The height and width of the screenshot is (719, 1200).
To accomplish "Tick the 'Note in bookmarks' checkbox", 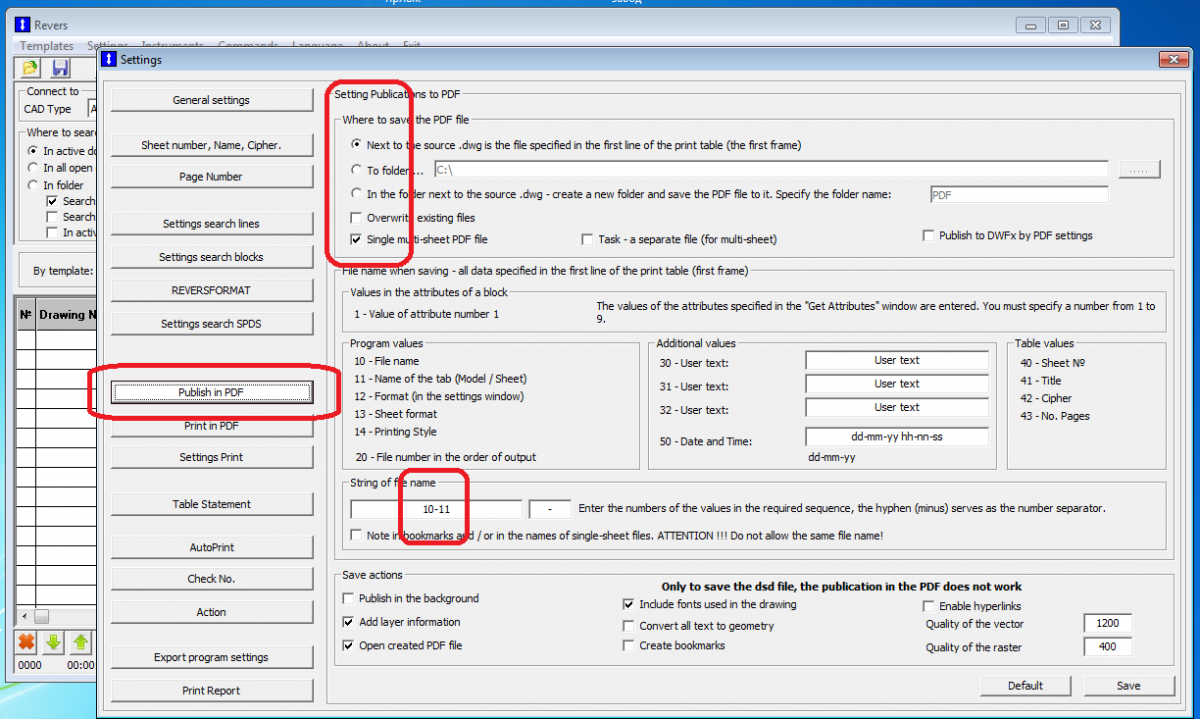I will pyautogui.click(x=357, y=536).
